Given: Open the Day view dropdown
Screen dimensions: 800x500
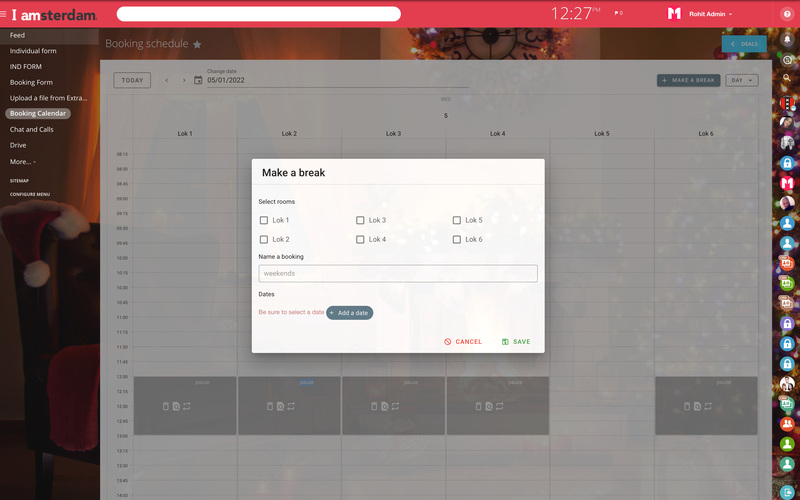Looking at the screenshot, I should [x=741, y=80].
